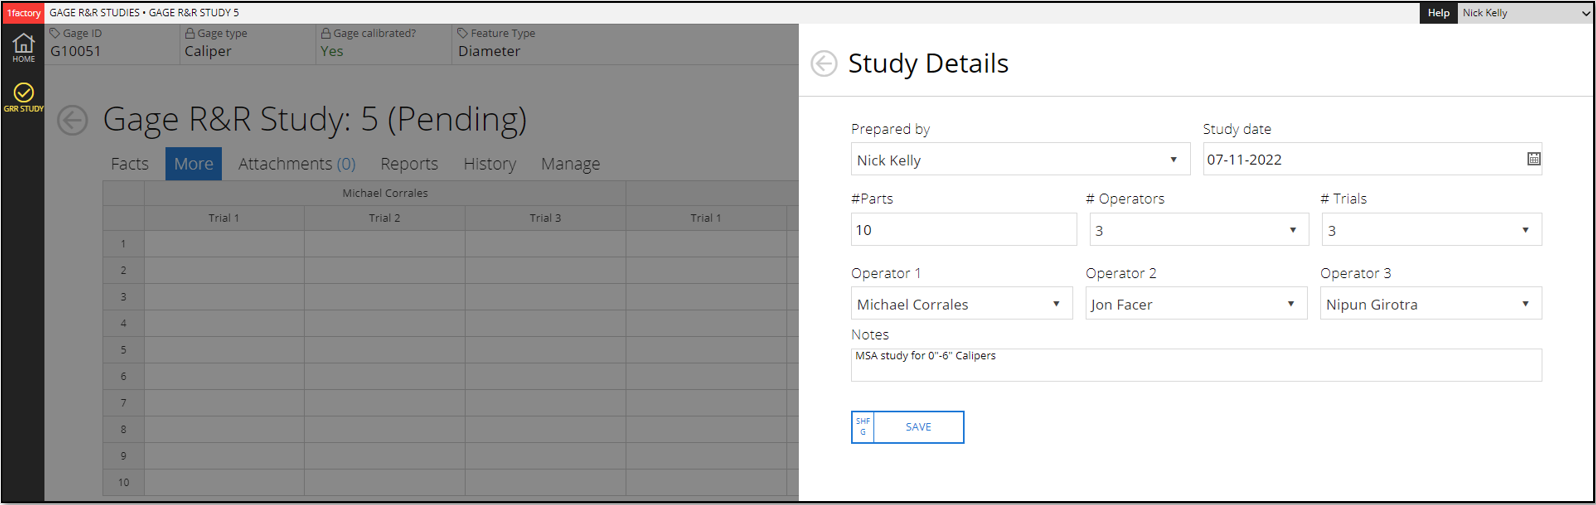This screenshot has height=505, width=1596.
Task: Open Operator 3 dropdown with Nipun Girotra
Action: pyautogui.click(x=1430, y=304)
